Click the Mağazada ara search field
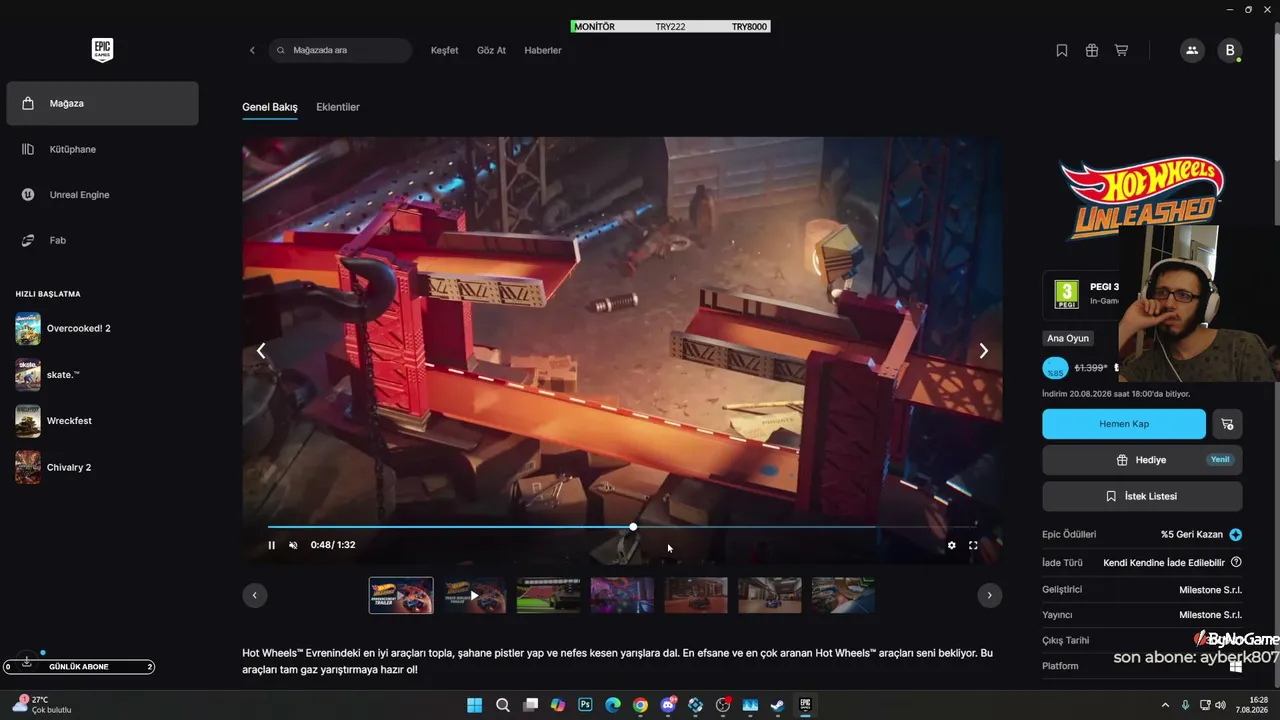This screenshot has width=1280, height=720. (340, 50)
